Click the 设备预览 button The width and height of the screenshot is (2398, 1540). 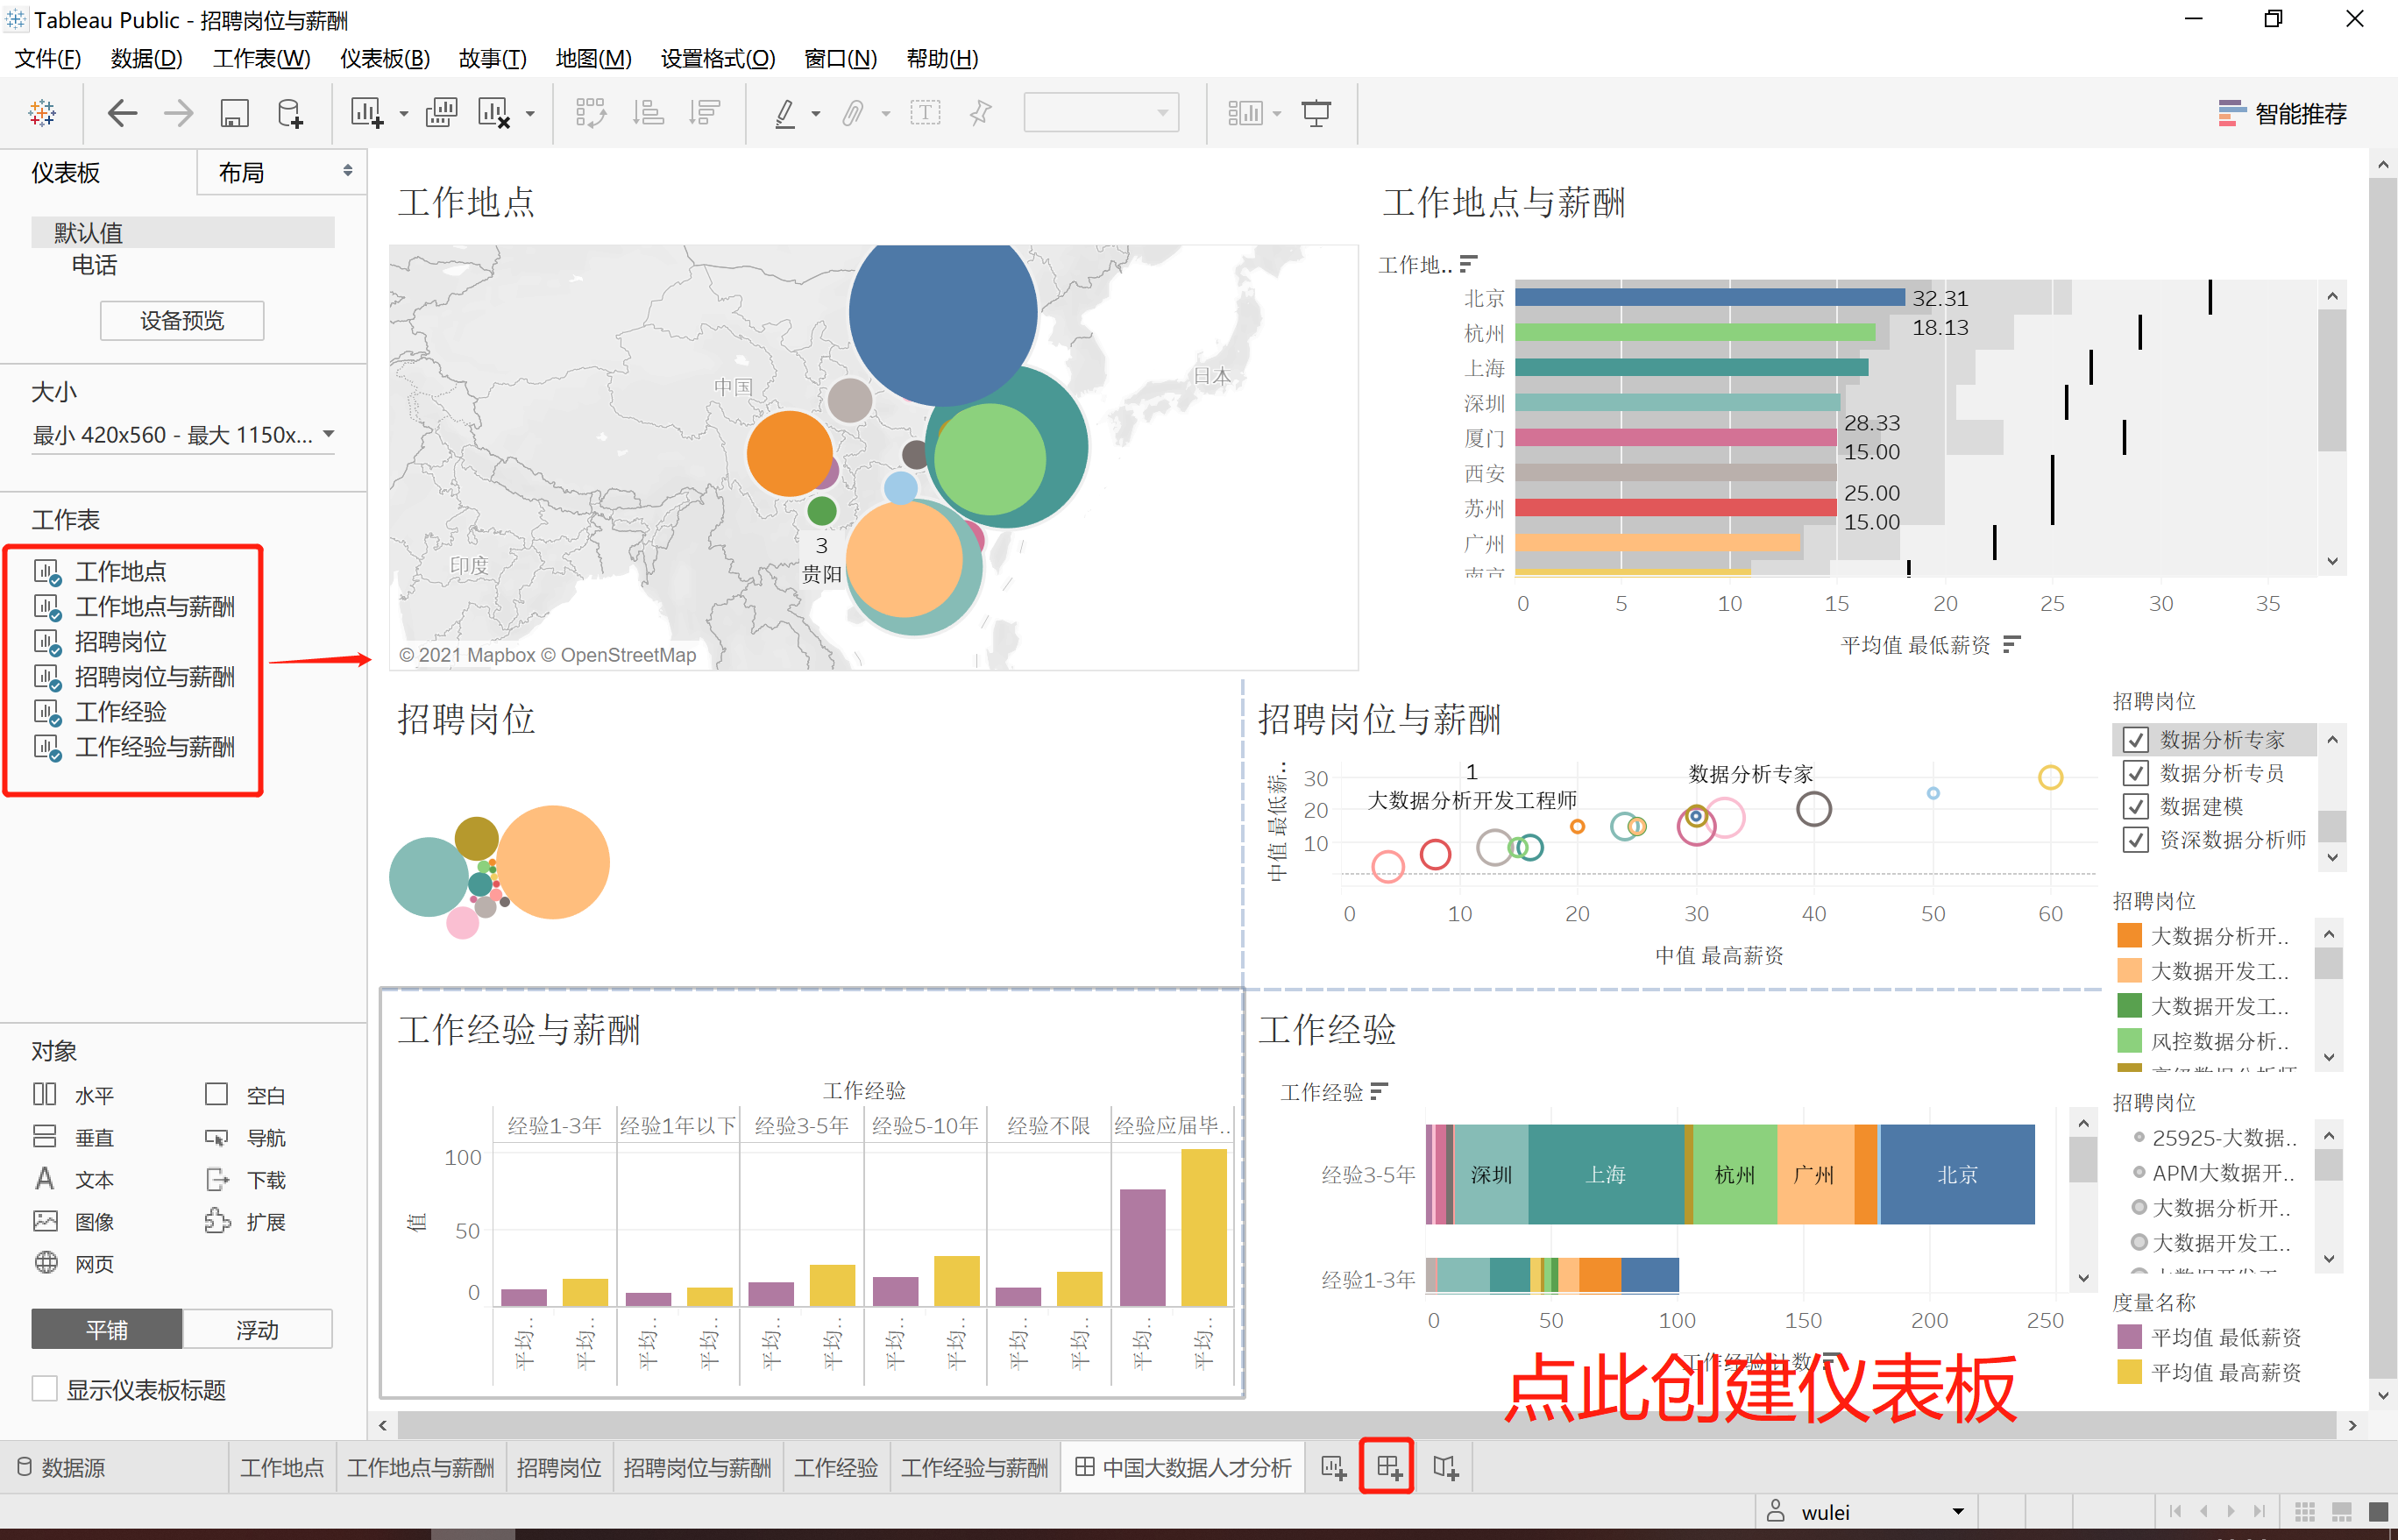click(x=182, y=320)
